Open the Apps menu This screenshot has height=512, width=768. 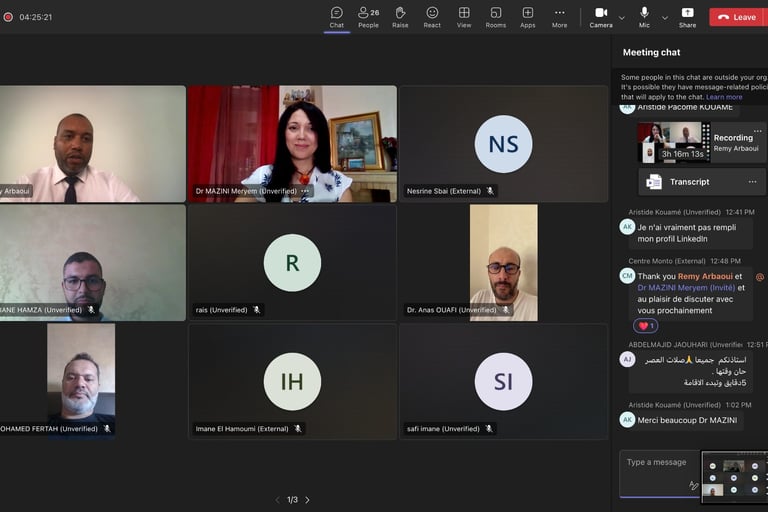[x=528, y=17]
